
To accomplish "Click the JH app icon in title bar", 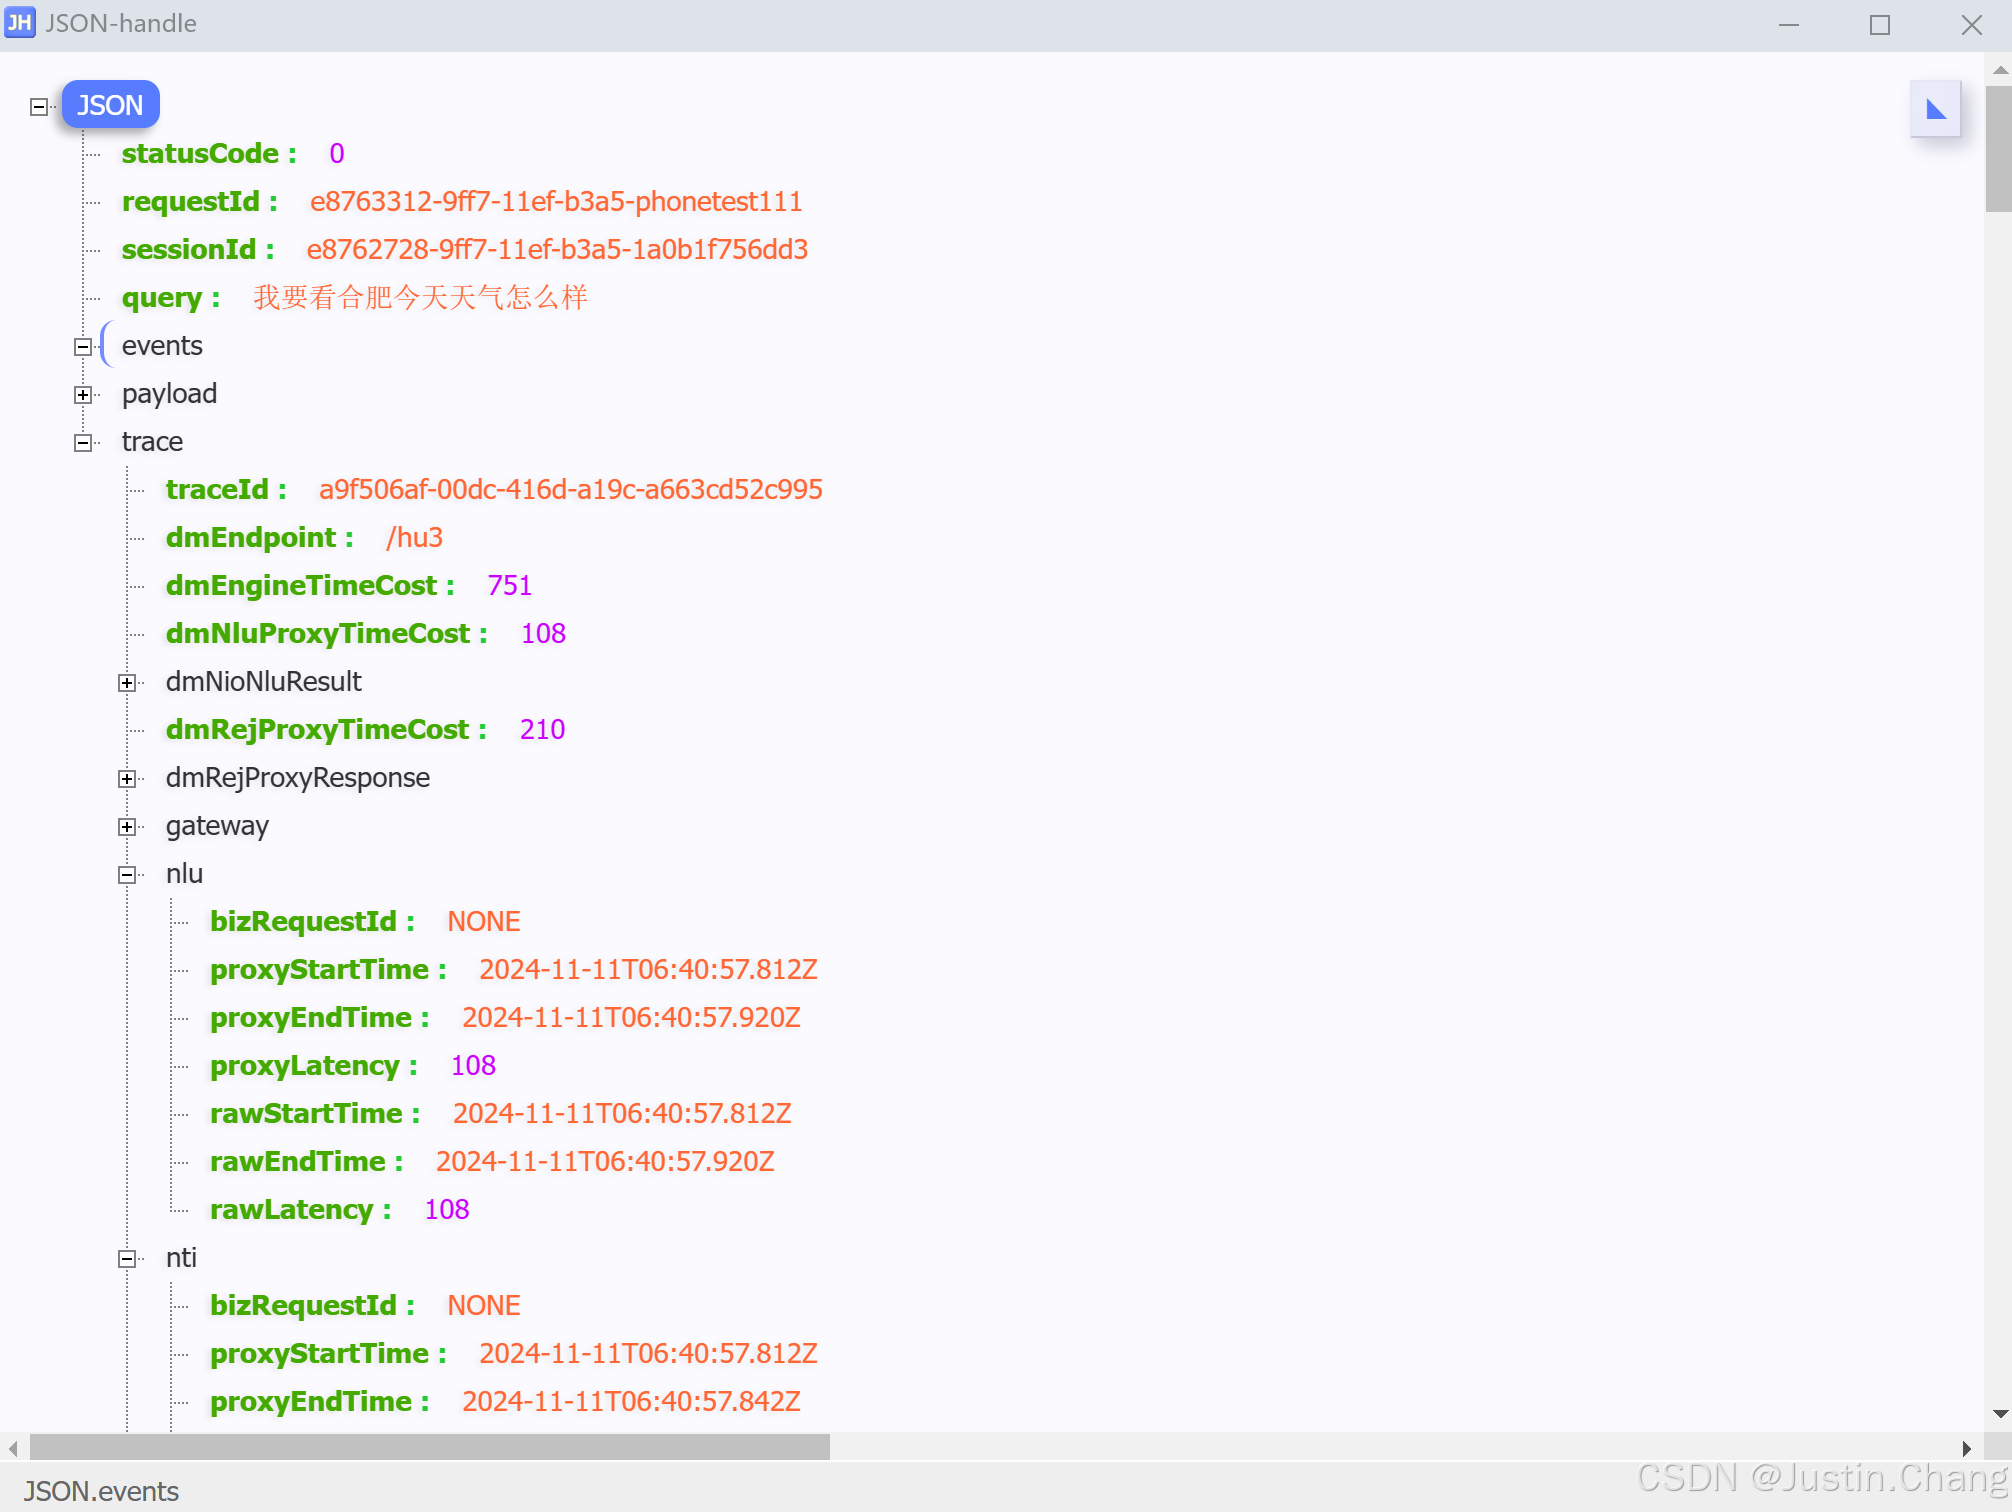I will (x=20, y=23).
